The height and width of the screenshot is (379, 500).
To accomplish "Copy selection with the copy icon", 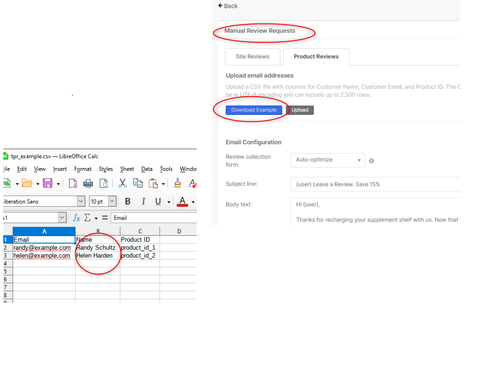I will point(138,183).
